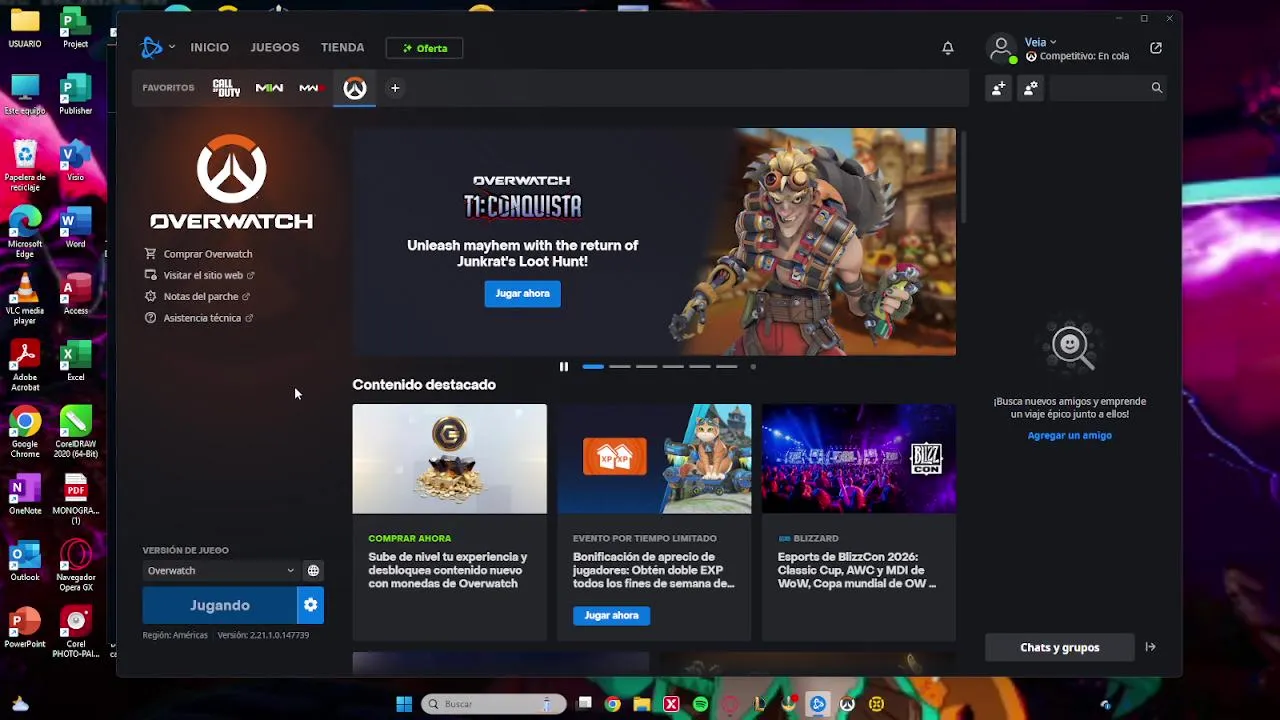Open Spotify from the taskbar

tap(700, 704)
